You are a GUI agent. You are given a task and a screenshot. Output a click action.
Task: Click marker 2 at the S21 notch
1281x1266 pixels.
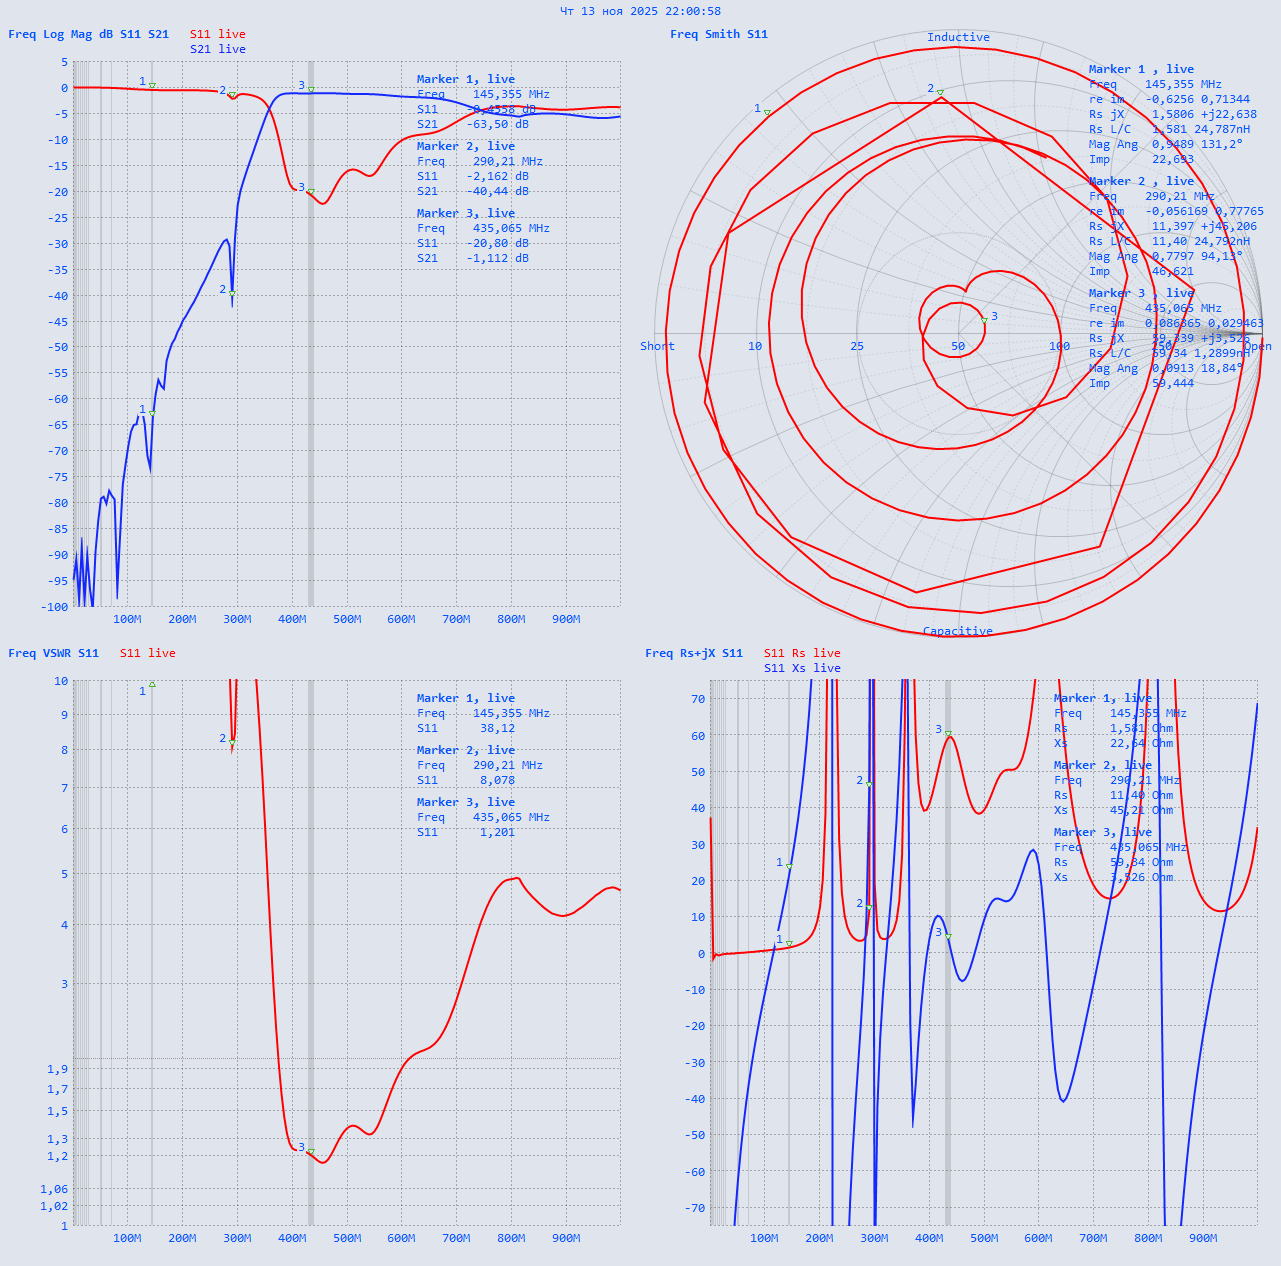(232, 293)
